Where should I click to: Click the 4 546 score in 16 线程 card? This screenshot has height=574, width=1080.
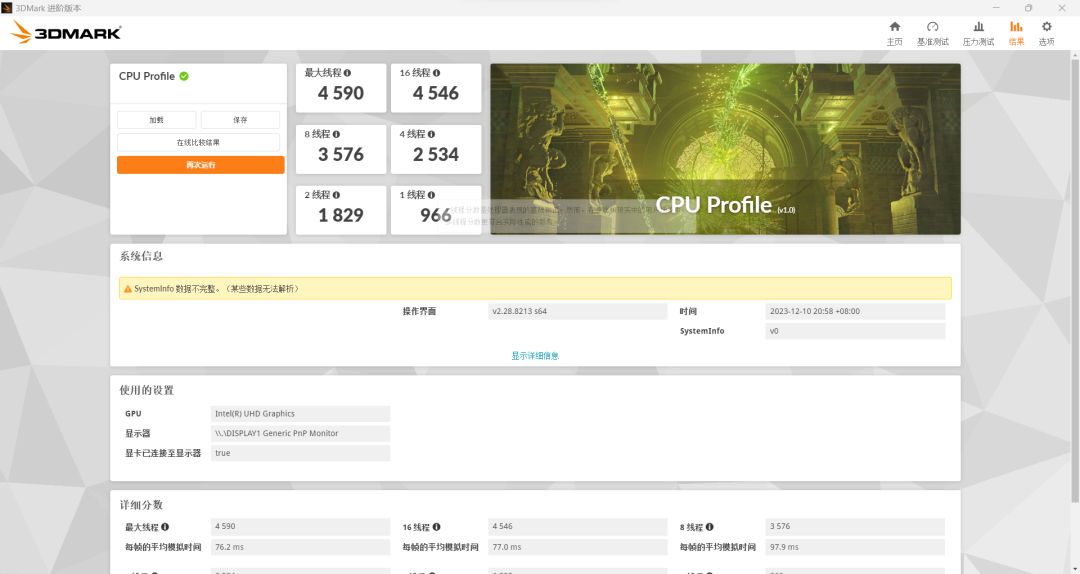click(x=436, y=93)
